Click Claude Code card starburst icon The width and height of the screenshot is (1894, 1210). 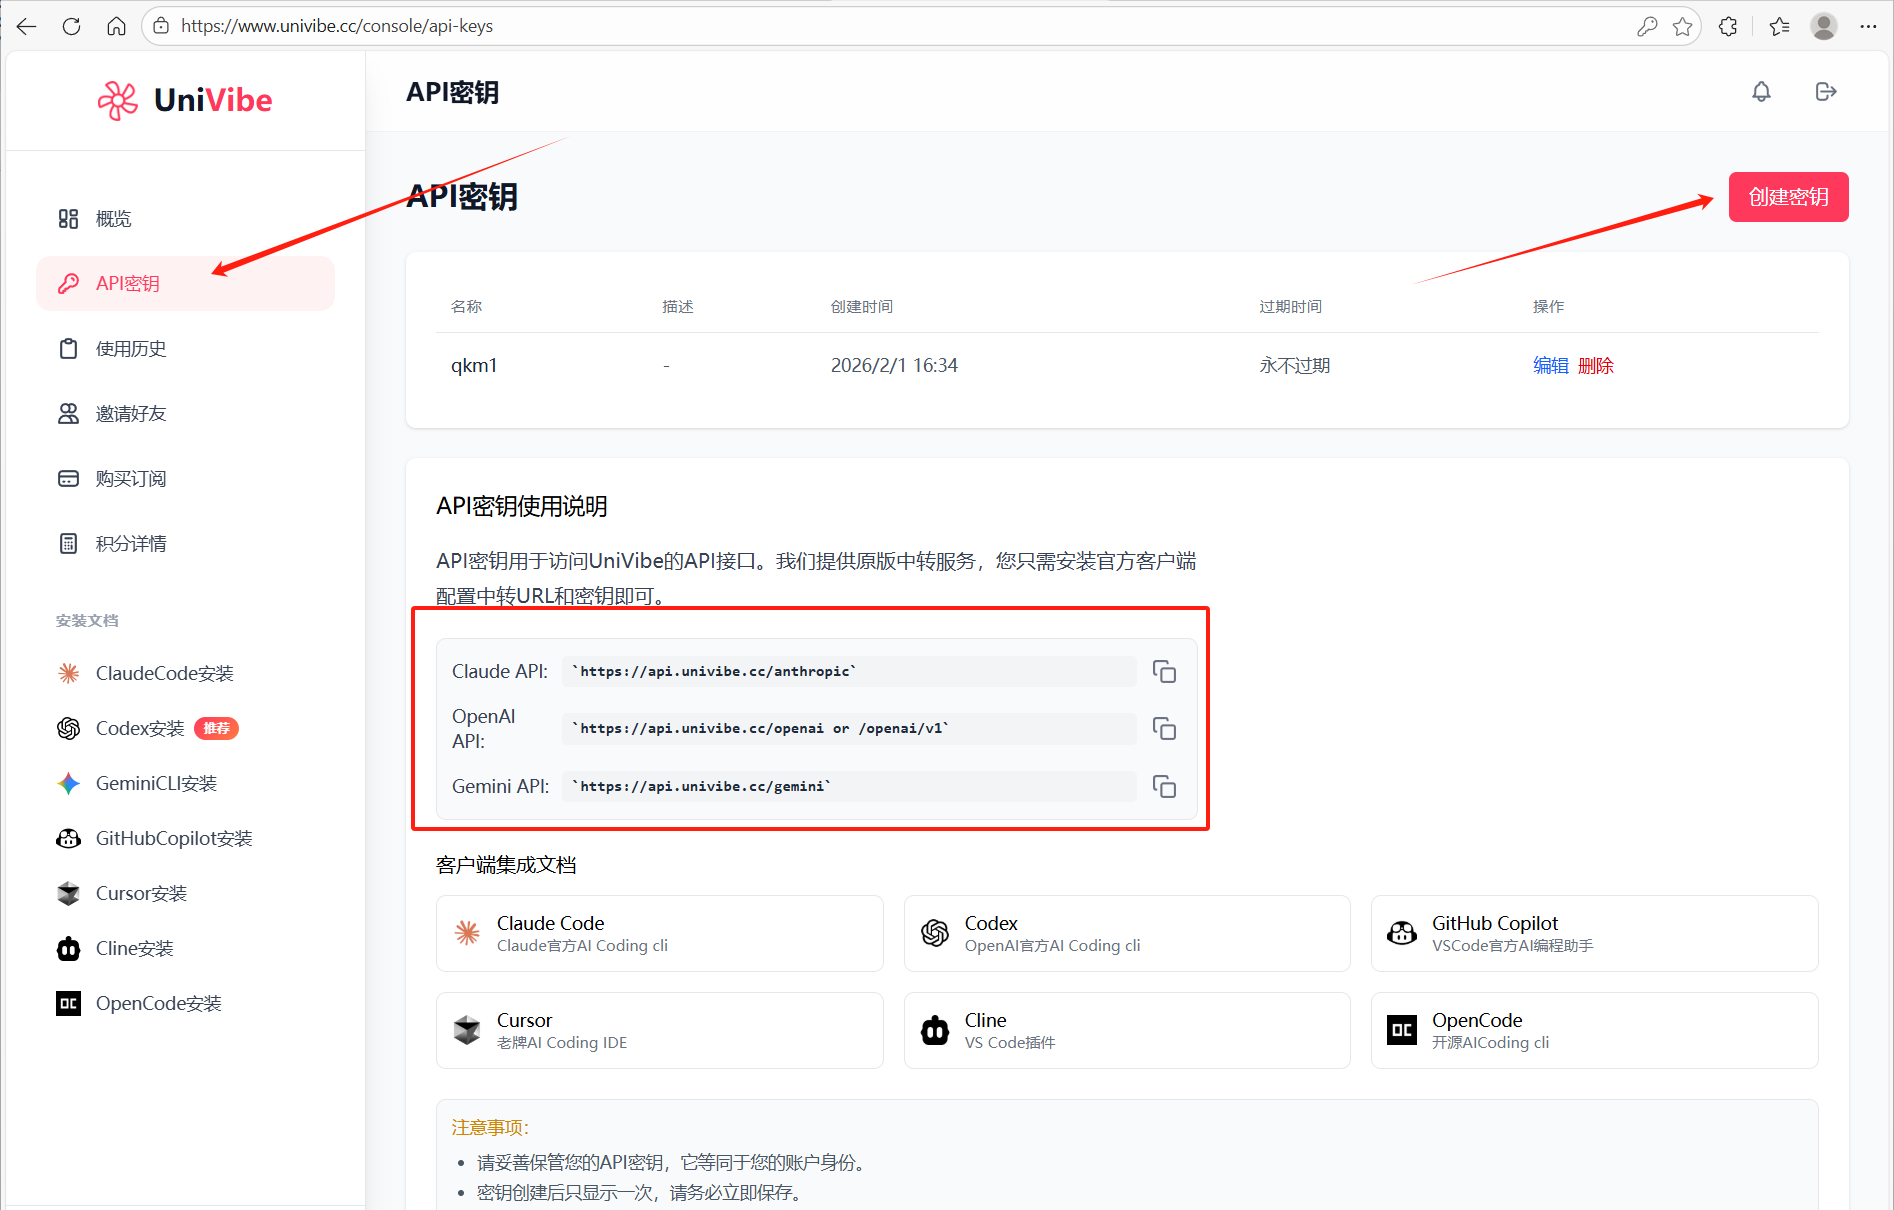click(467, 933)
